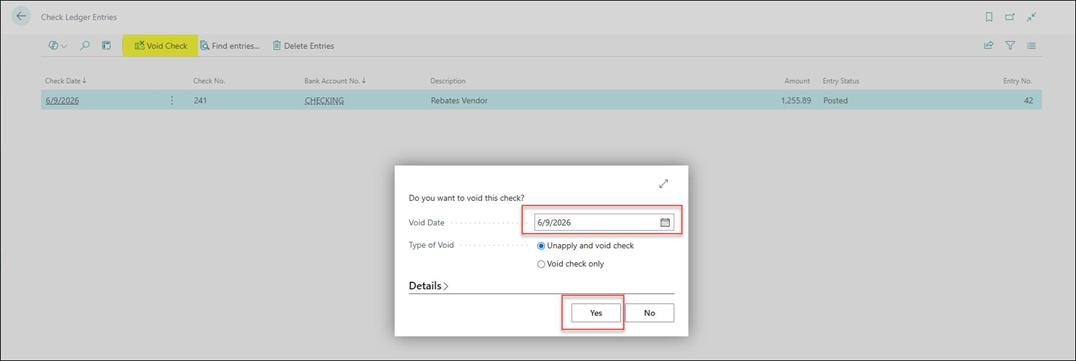Click Entry No. column header
The height and width of the screenshot is (361, 1076).
(x=1018, y=81)
